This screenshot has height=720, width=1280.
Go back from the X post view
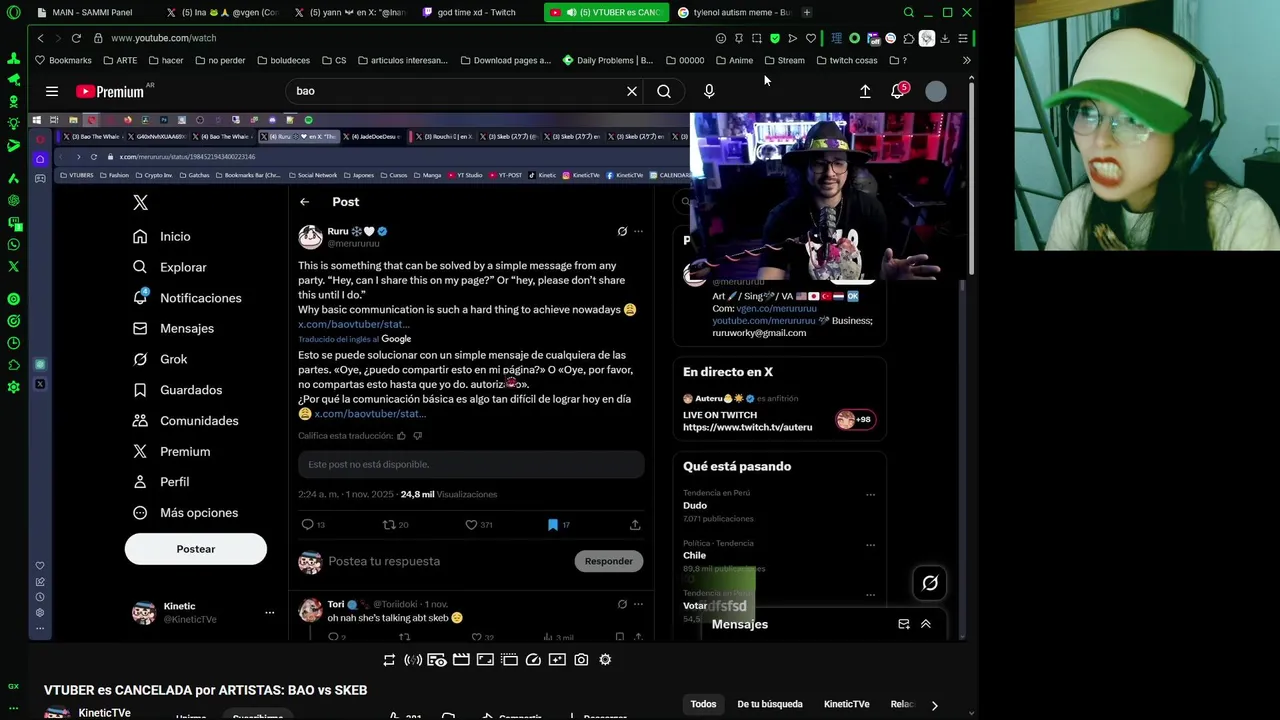305,202
